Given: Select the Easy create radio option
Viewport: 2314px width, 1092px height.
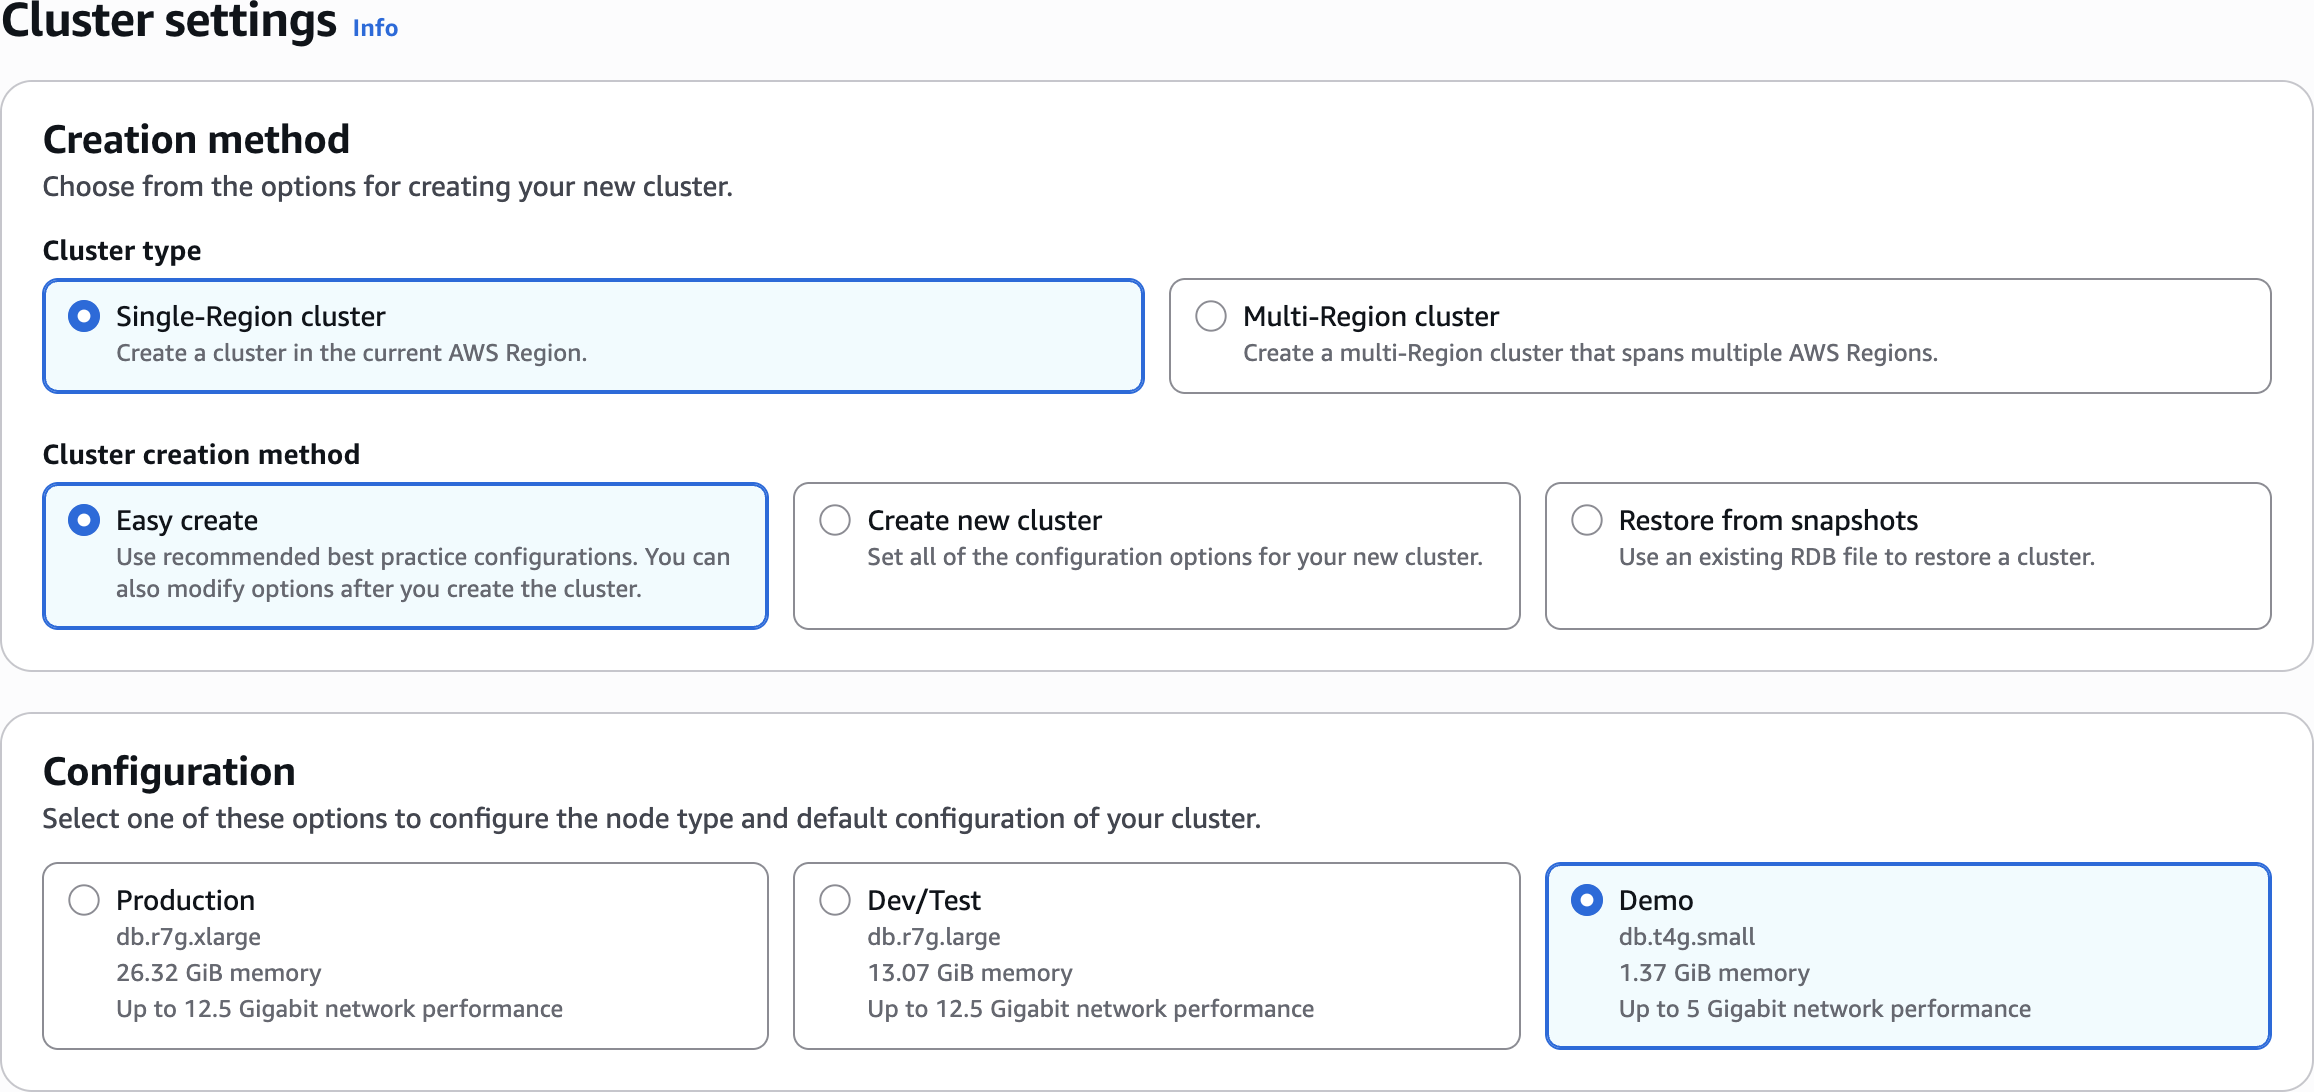Looking at the screenshot, I should (x=84, y=520).
